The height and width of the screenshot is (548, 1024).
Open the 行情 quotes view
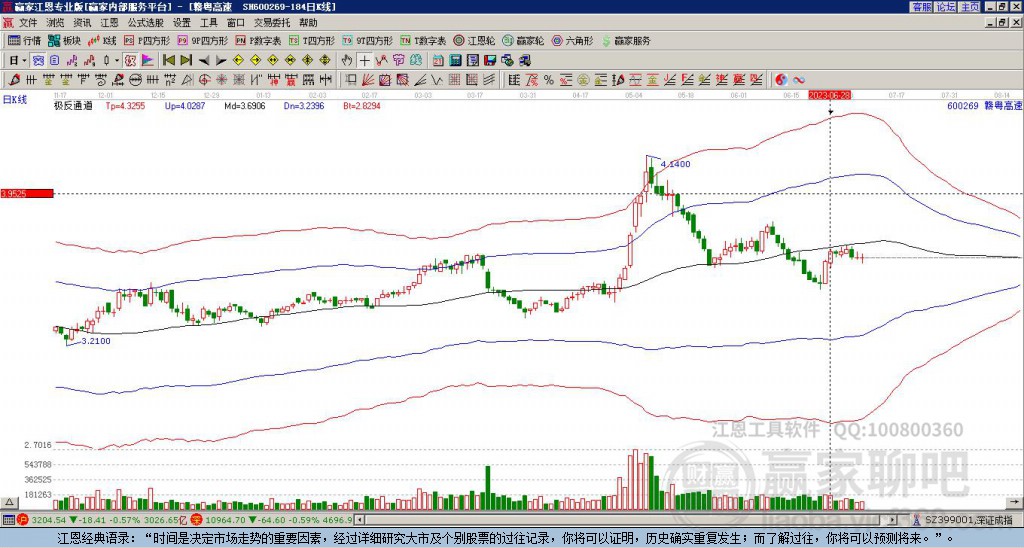click(24, 40)
